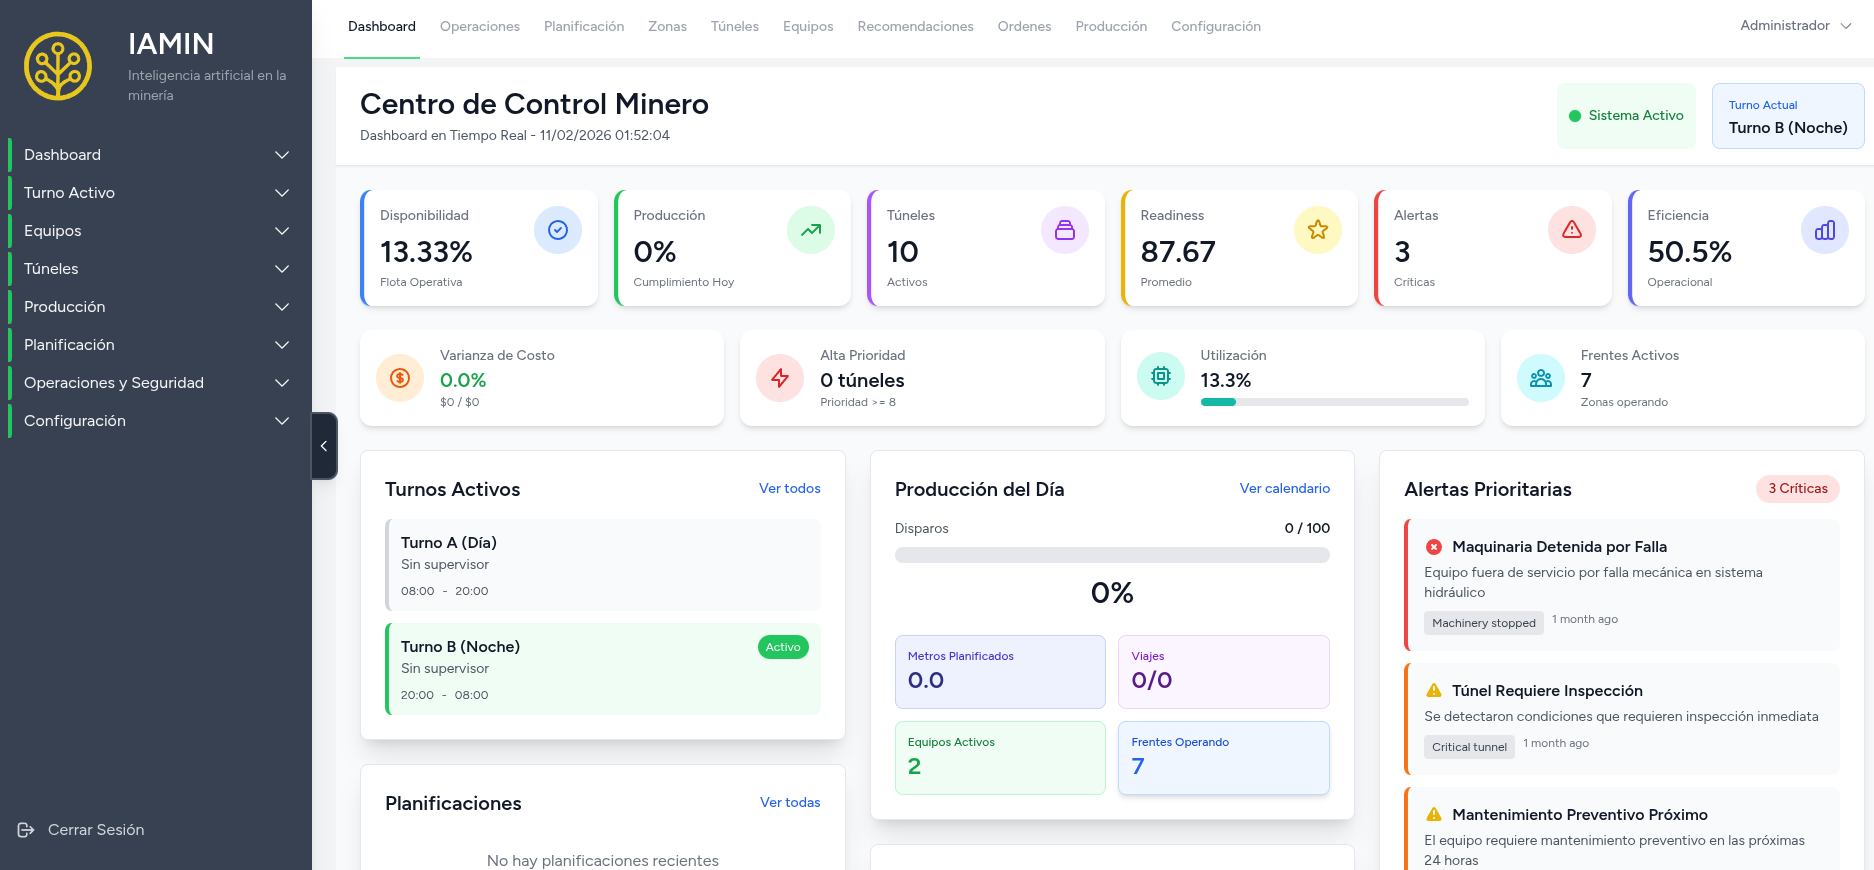Image resolution: width=1874 pixels, height=870 pixels.
Task: Click the Disponibilidad checkmark icon
Action: pyautogui.click(x=558, y=230)
